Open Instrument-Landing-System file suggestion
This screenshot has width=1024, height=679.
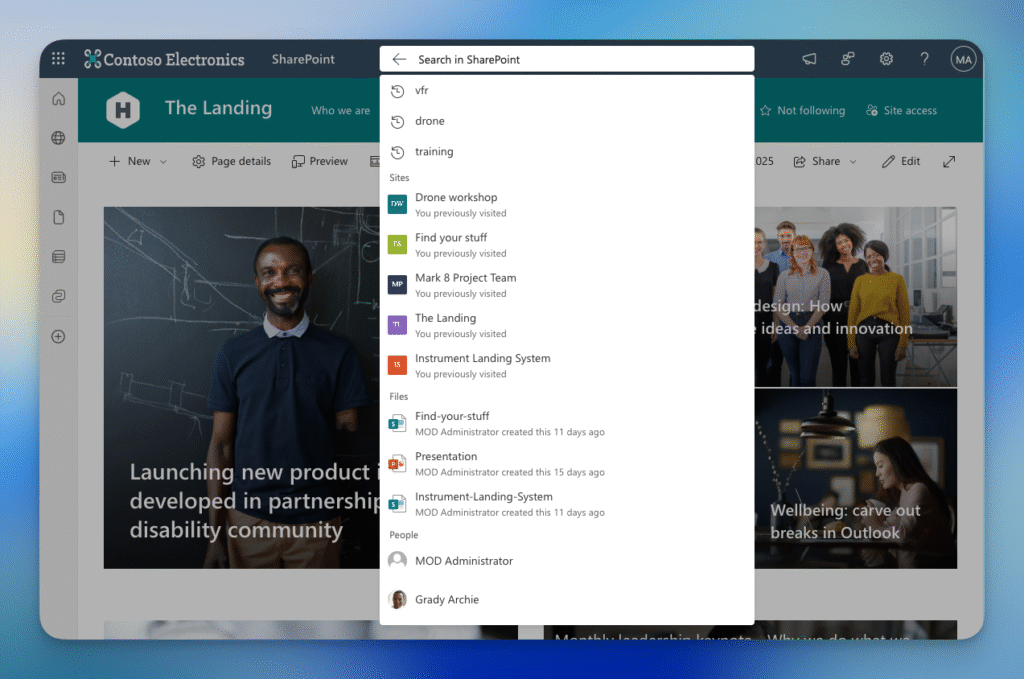click(x=566, y=504)
